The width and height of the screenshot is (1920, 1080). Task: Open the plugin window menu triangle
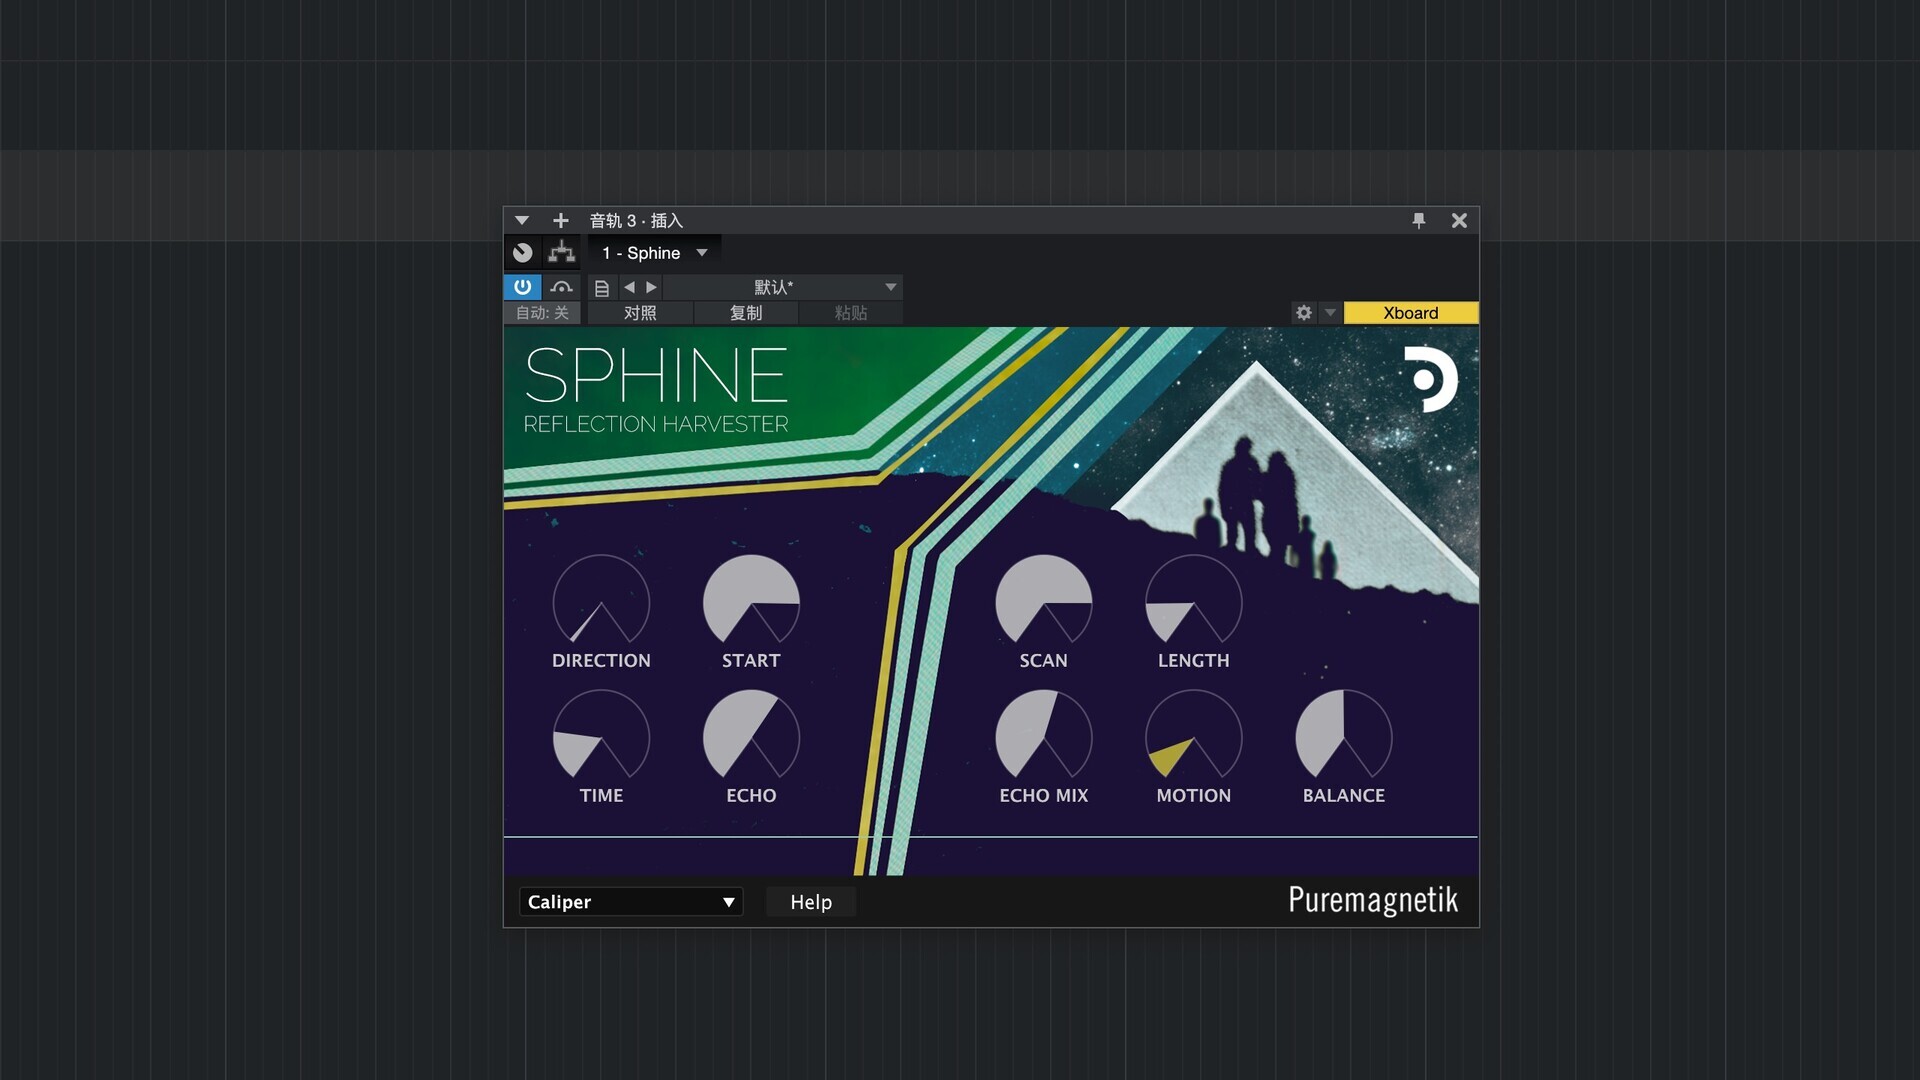tap(522, 220)
